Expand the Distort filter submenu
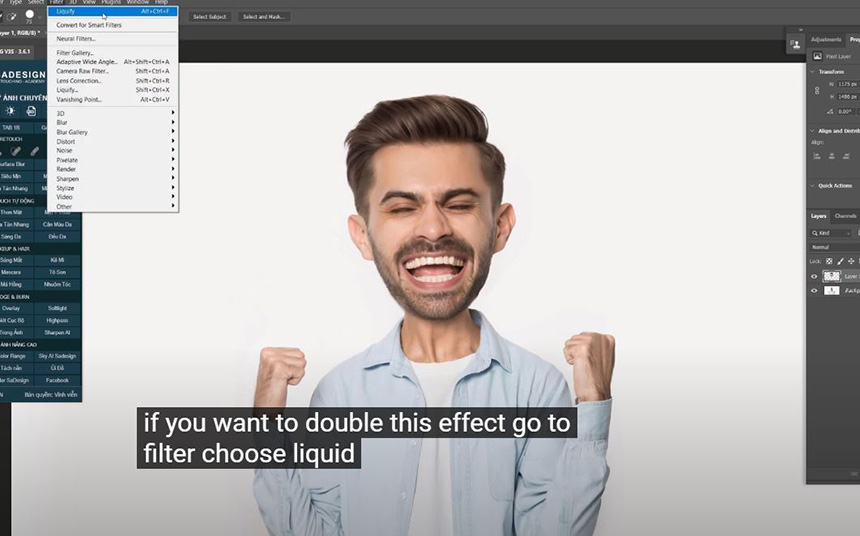The image size is (860, 536). [x=66, y=141]
